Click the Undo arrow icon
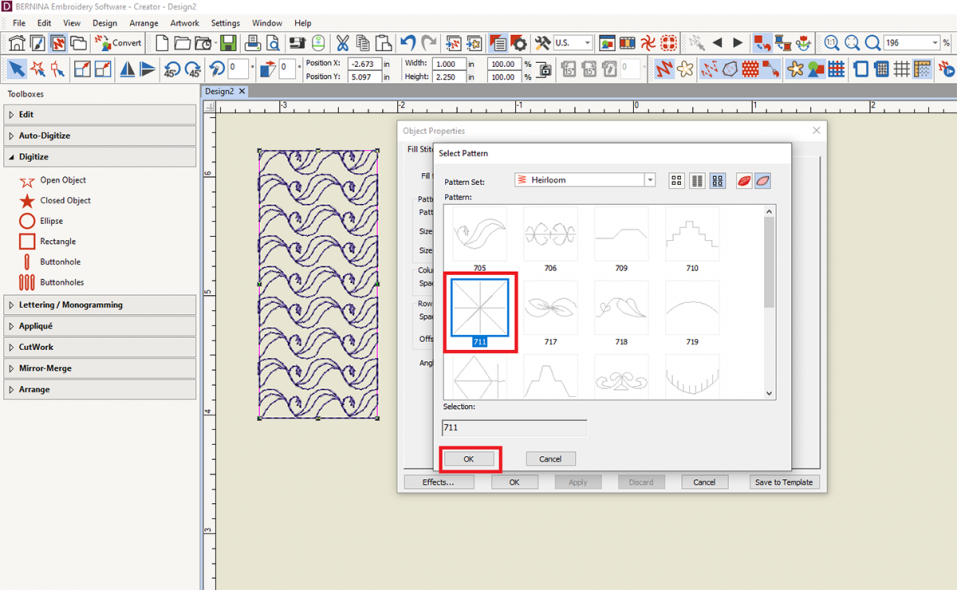Screen dimensions: 957x590 click(407, 44)
